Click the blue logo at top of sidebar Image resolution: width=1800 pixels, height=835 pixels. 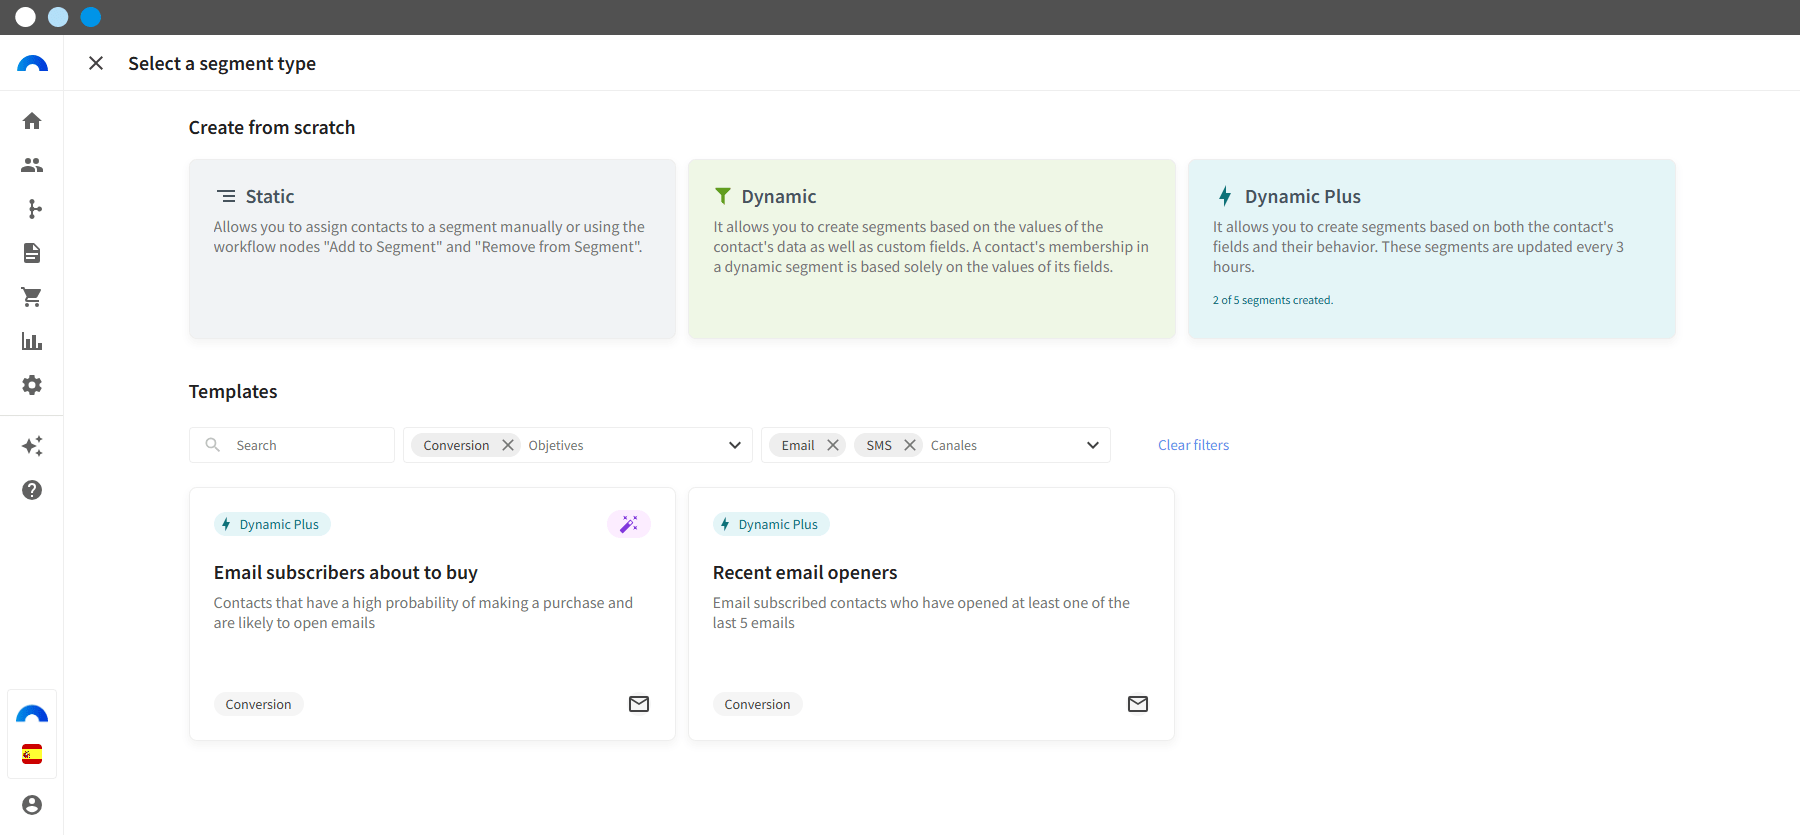32,64
